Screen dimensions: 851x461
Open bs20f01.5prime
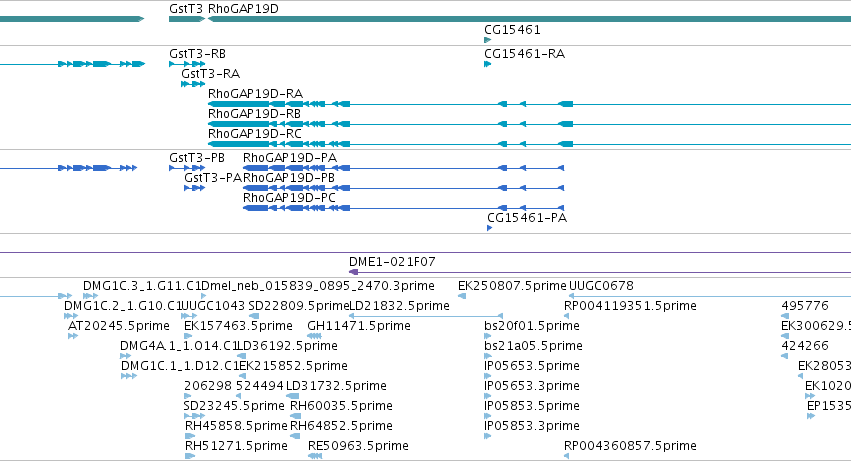point(532,326)
